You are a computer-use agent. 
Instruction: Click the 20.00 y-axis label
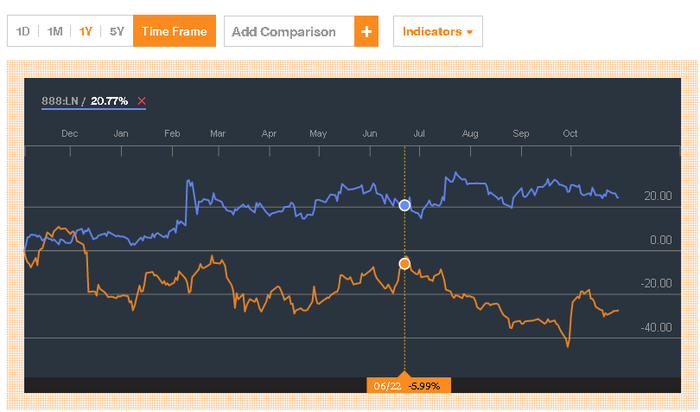pyautogui.click(x=658, y=196)
